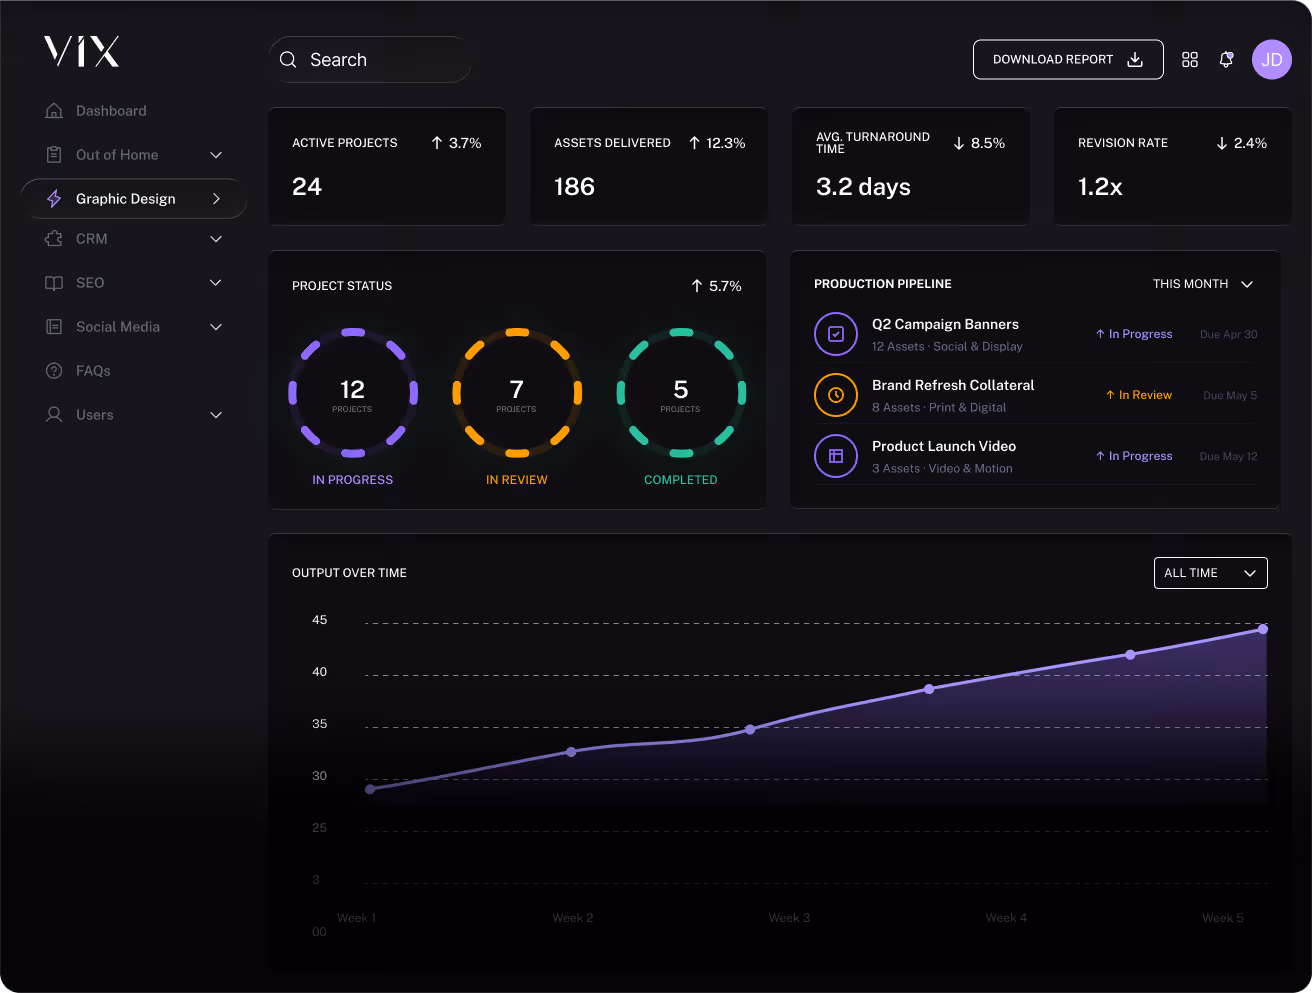
Task: Click the down arrow beside 8.5% turnaround
Action: pyautogui.click(x=959, y=143)
